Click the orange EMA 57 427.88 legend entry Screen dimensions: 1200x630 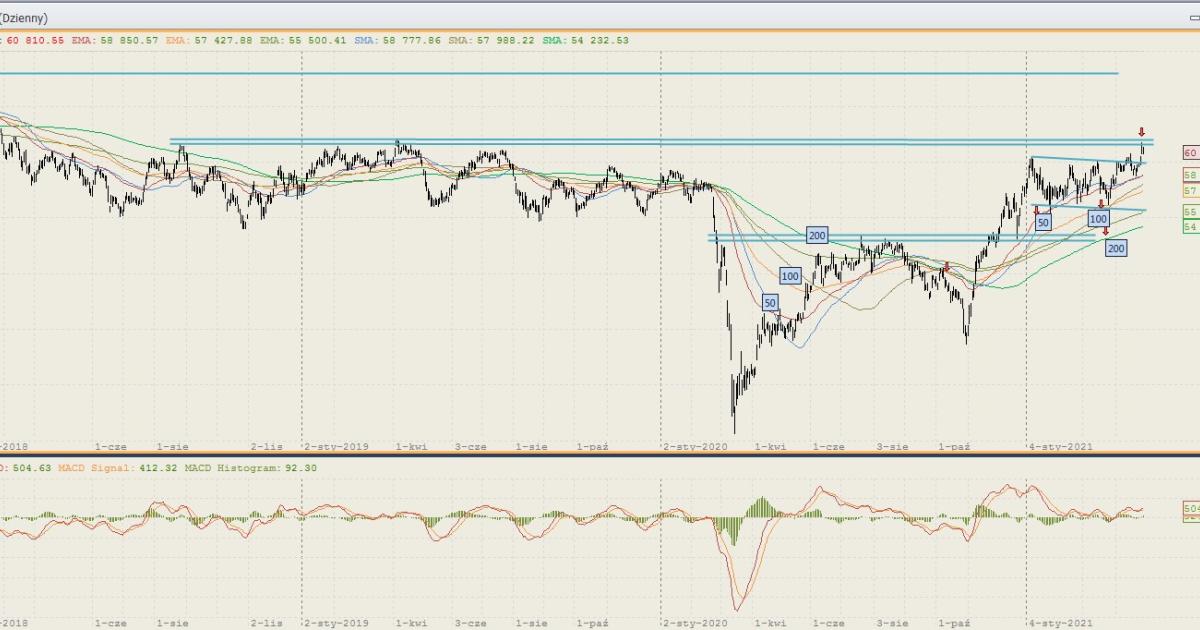[210, 40]
